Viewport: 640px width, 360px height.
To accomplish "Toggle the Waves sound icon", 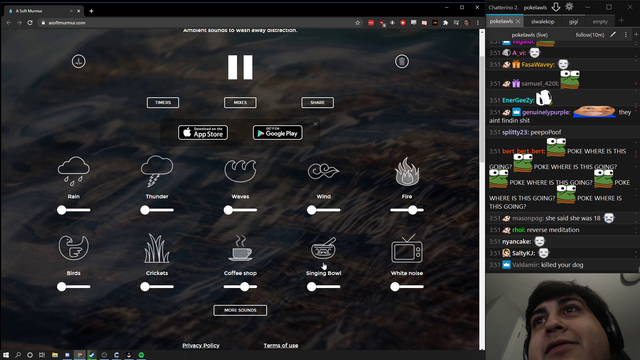I will (x=240, y=171).
